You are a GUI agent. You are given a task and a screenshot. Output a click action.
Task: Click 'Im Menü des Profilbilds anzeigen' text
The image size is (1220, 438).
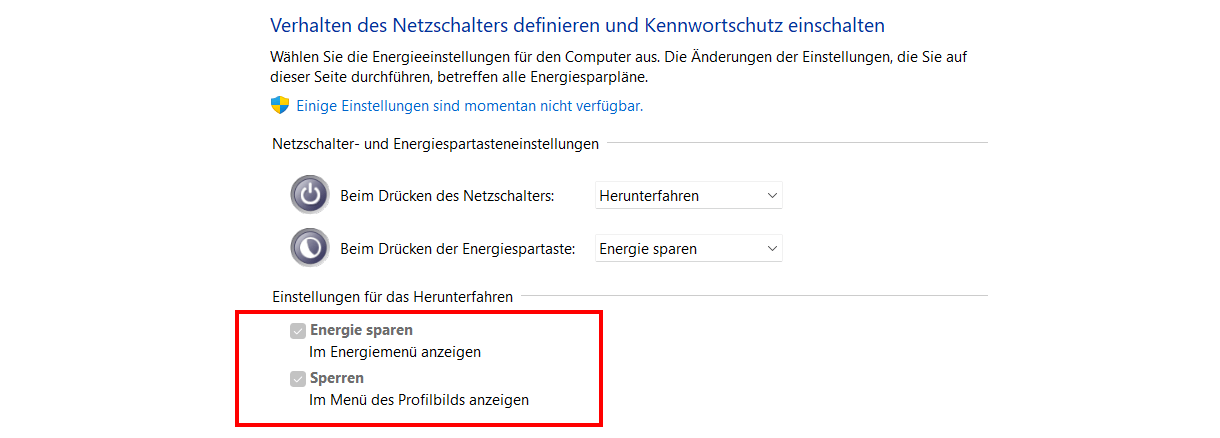pyautogui.click(x=419, y=400)
